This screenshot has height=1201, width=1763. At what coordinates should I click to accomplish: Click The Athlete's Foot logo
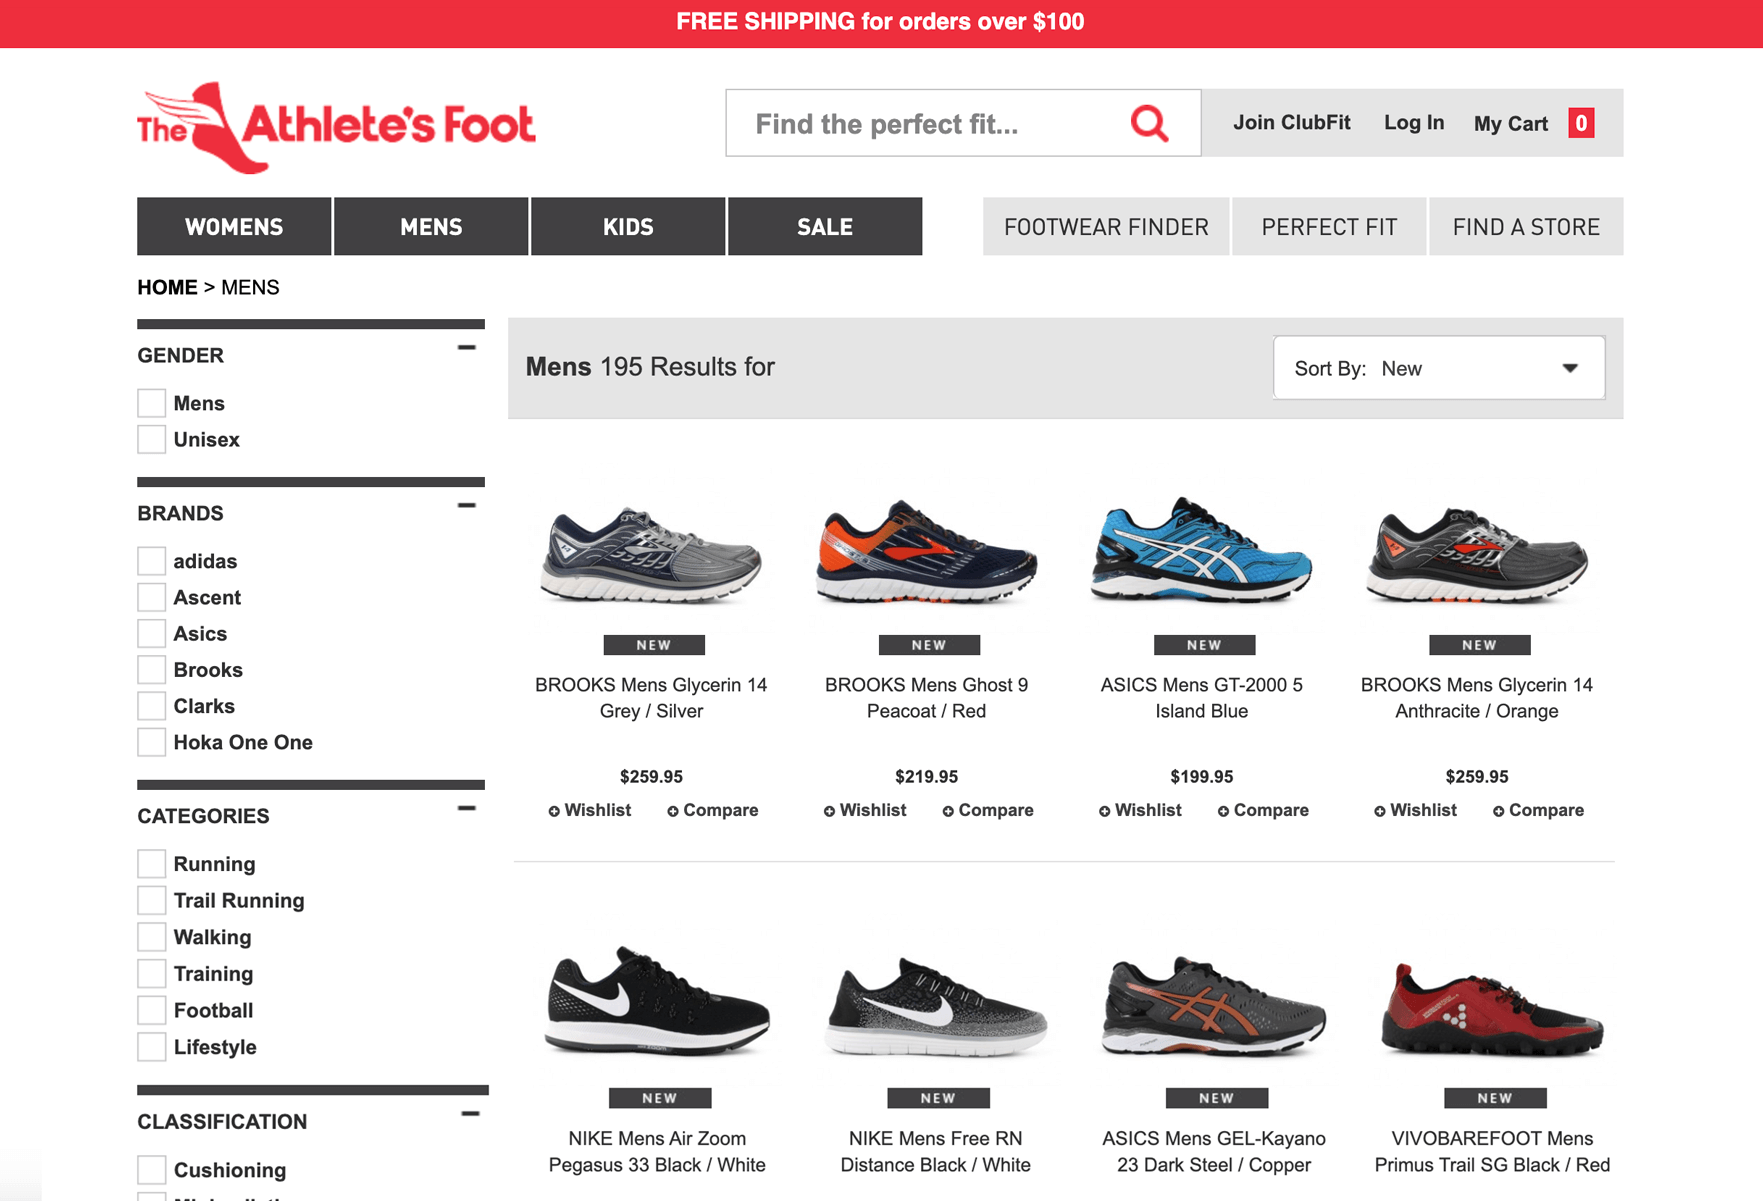(336, 127)
